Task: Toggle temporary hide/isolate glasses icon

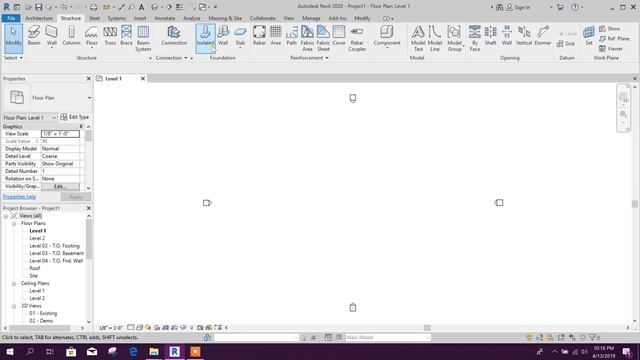Action: point(183,327)
